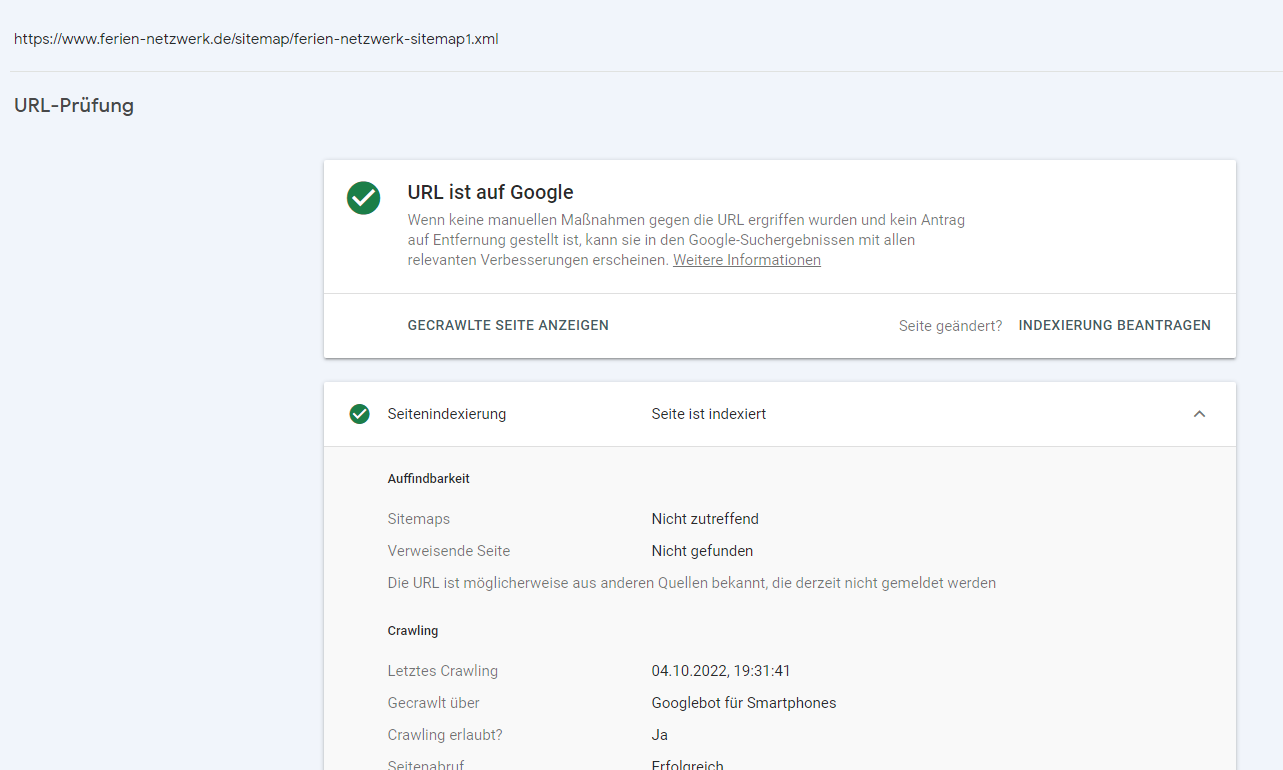The image size is (1283, 770).
Task: Click the Seite geändert? text
Action: pos(951,326)
